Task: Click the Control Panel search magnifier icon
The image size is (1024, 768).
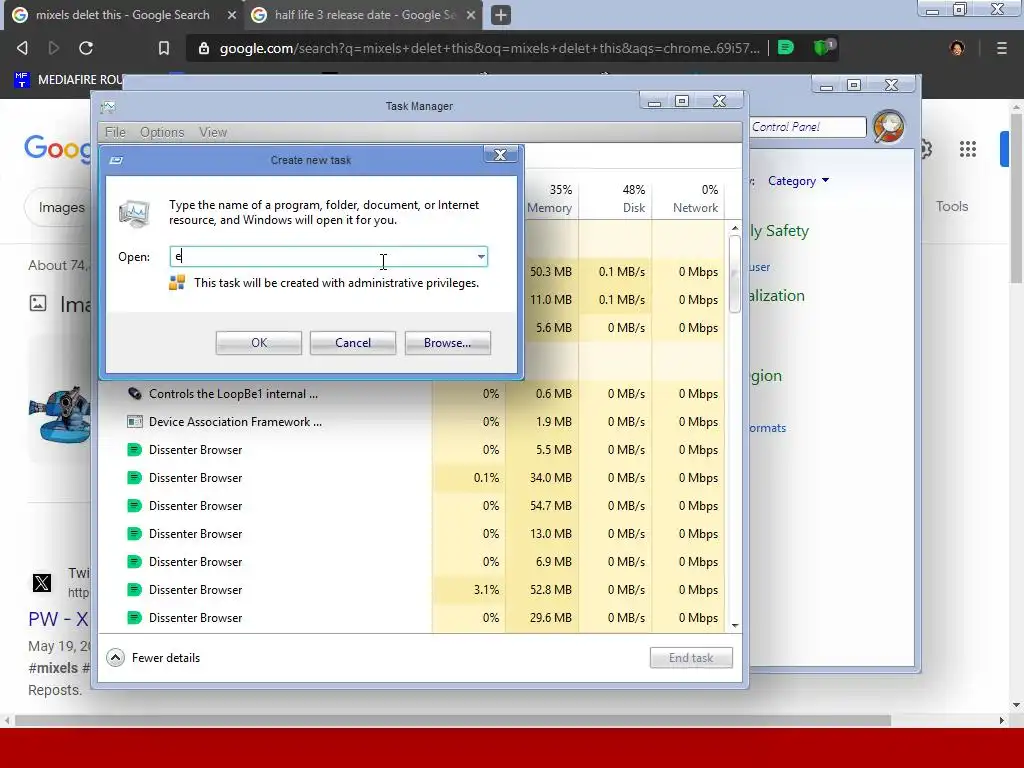Action: (x=888, y=127)
